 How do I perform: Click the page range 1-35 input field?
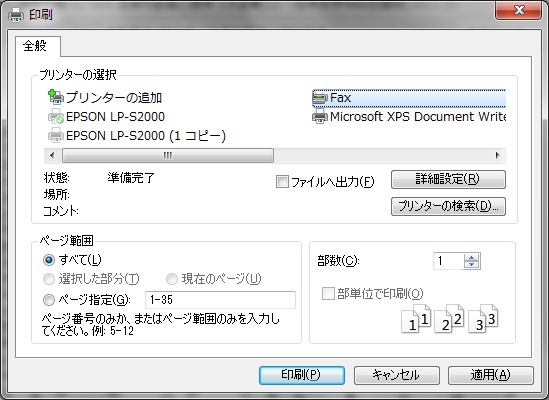click(220, 300)
